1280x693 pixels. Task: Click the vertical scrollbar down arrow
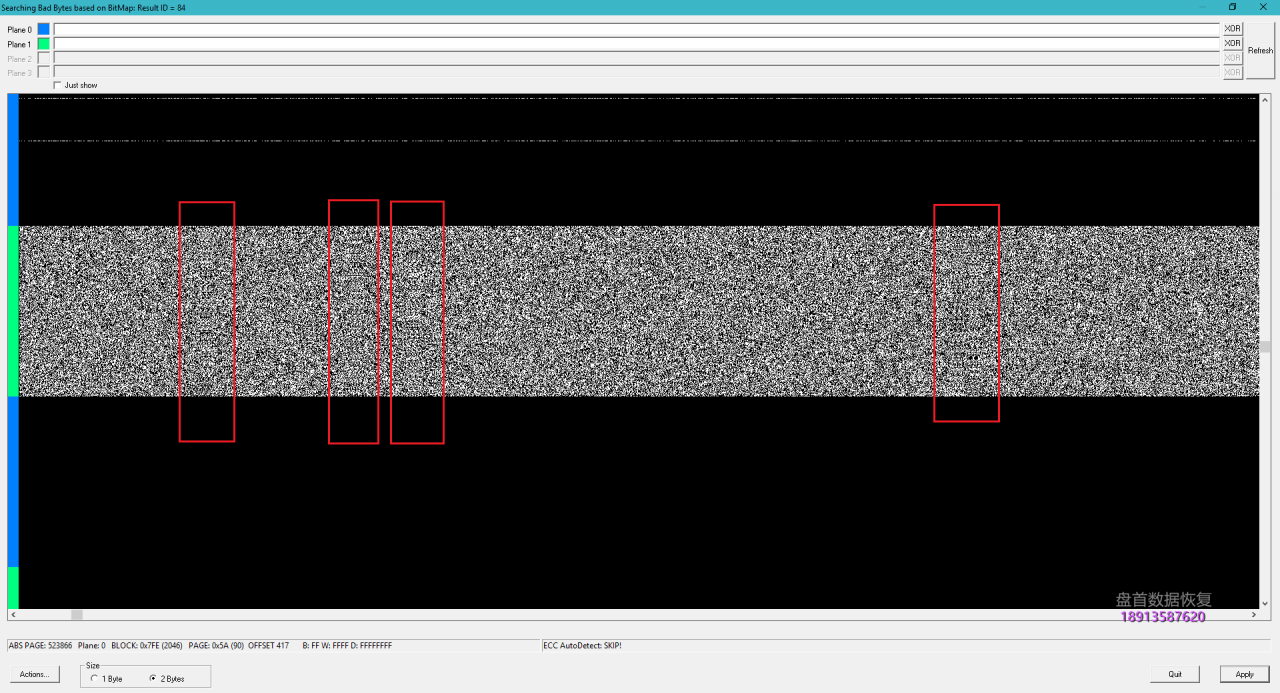(1265, 603)
